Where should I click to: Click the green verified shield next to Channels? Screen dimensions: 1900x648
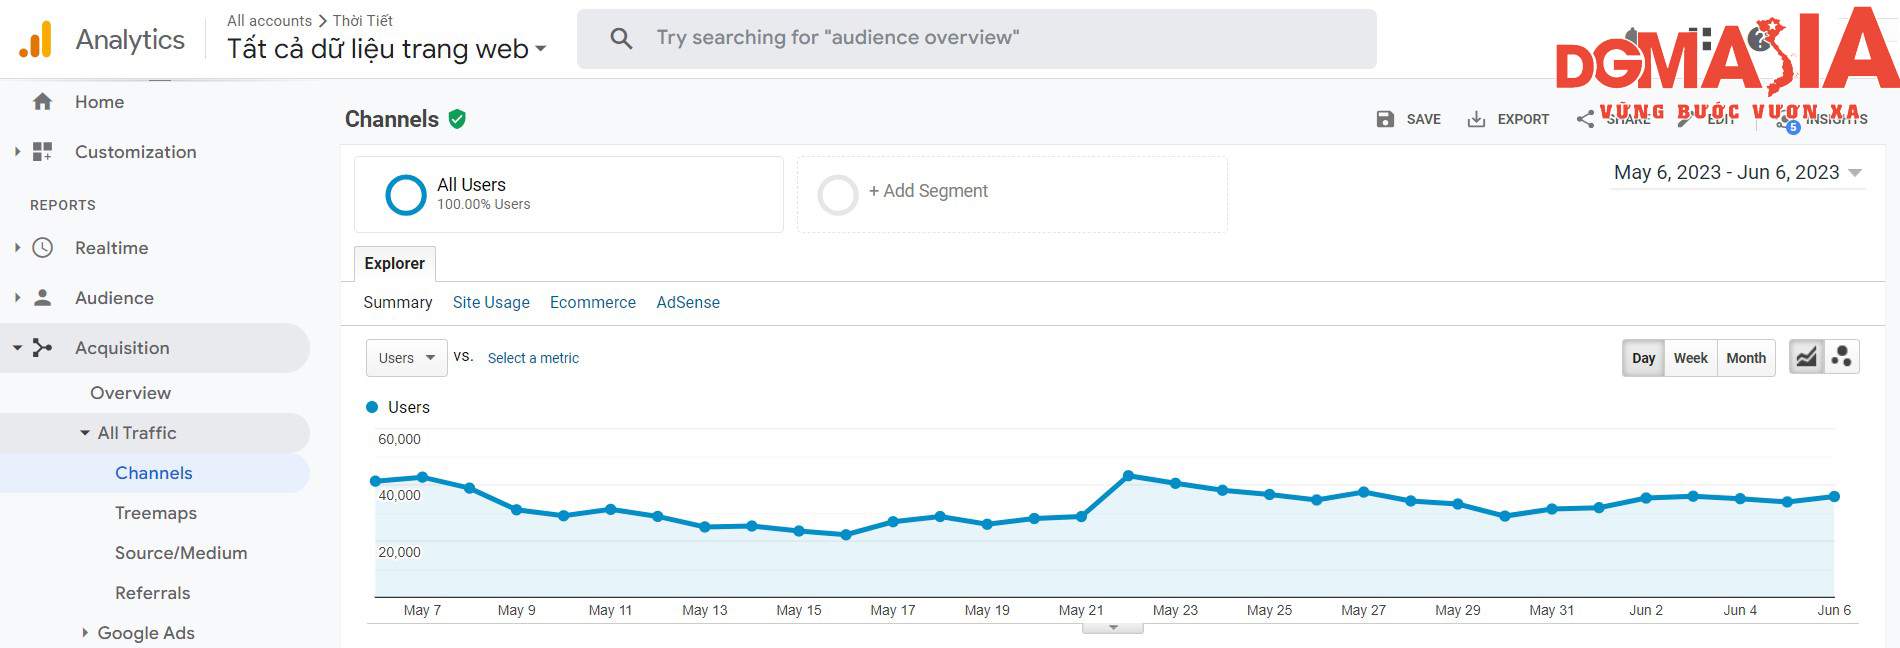[457, 119]
